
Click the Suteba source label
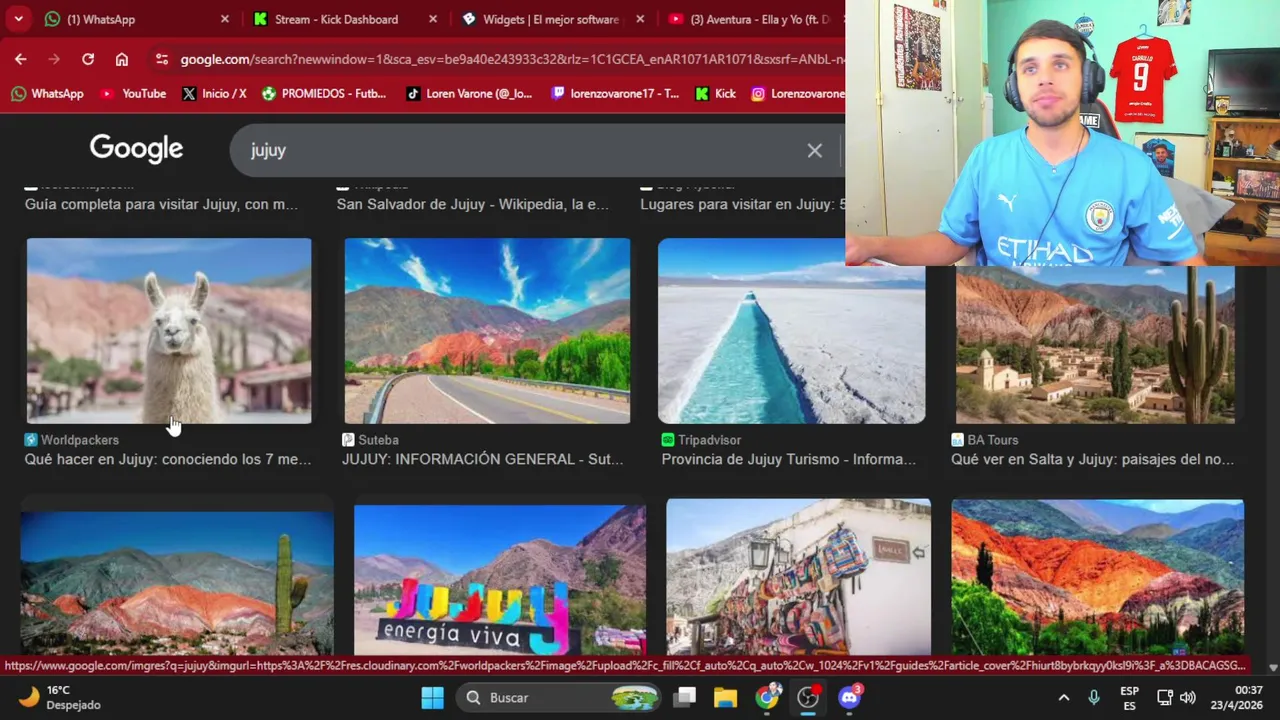[x=370, y=440]
